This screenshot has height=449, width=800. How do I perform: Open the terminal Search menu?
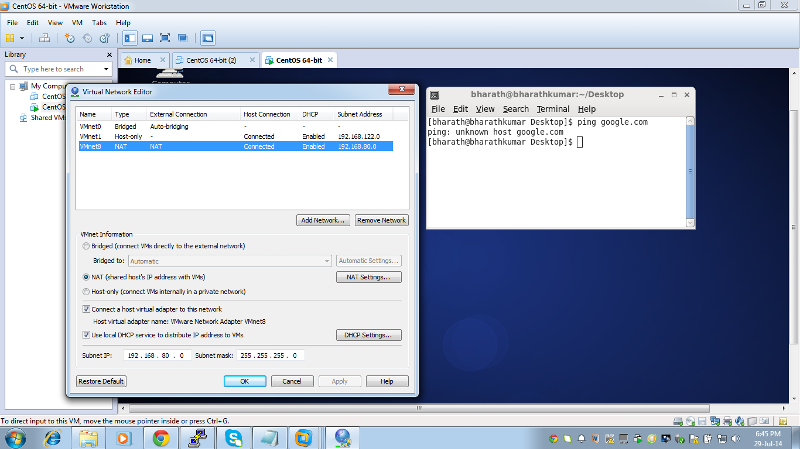tap(516, 109)
